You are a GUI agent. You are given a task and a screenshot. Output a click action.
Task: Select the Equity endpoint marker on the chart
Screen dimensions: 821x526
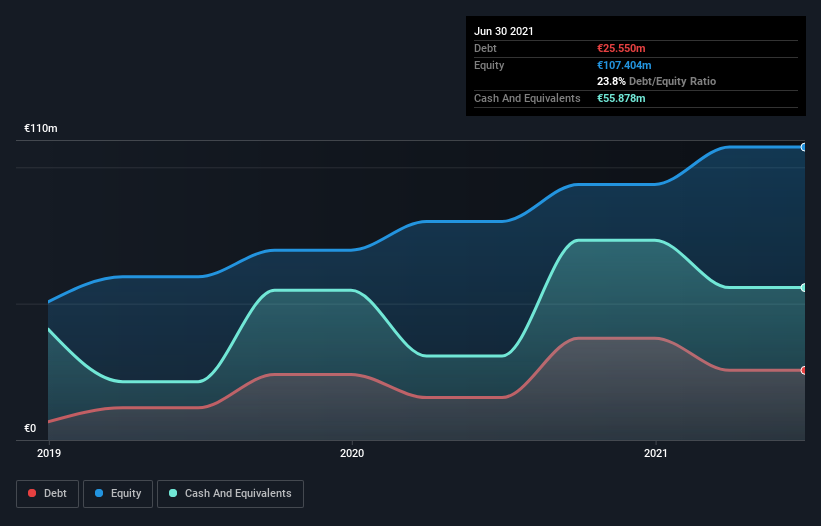pos(803,148)
